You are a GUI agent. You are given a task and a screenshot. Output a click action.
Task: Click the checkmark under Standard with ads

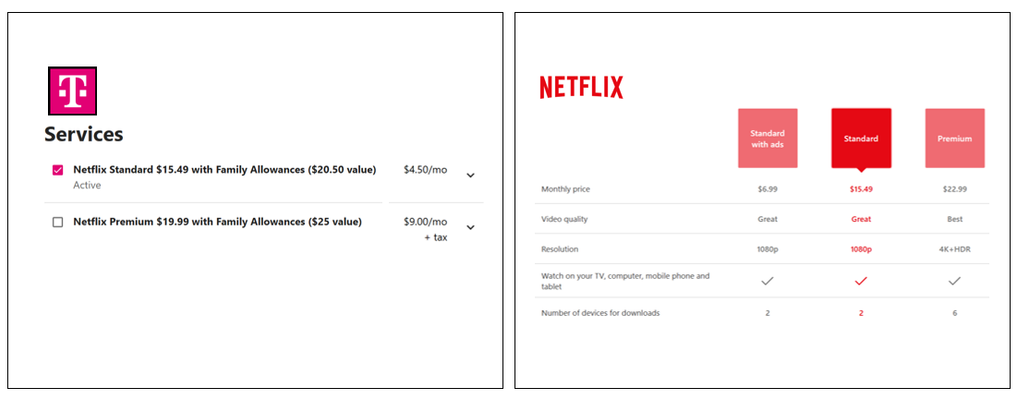[767, 281]
